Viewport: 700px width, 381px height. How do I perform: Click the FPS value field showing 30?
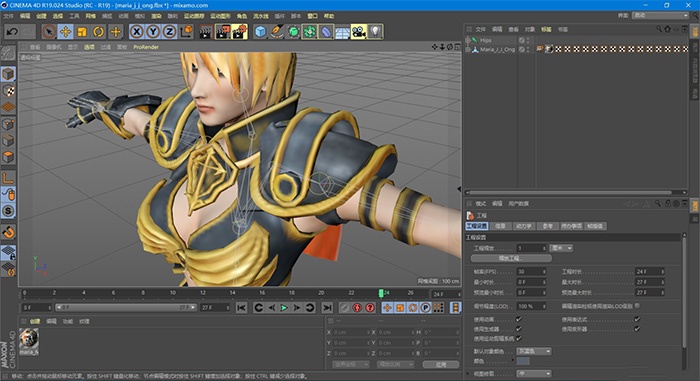[x=531, y=272]
